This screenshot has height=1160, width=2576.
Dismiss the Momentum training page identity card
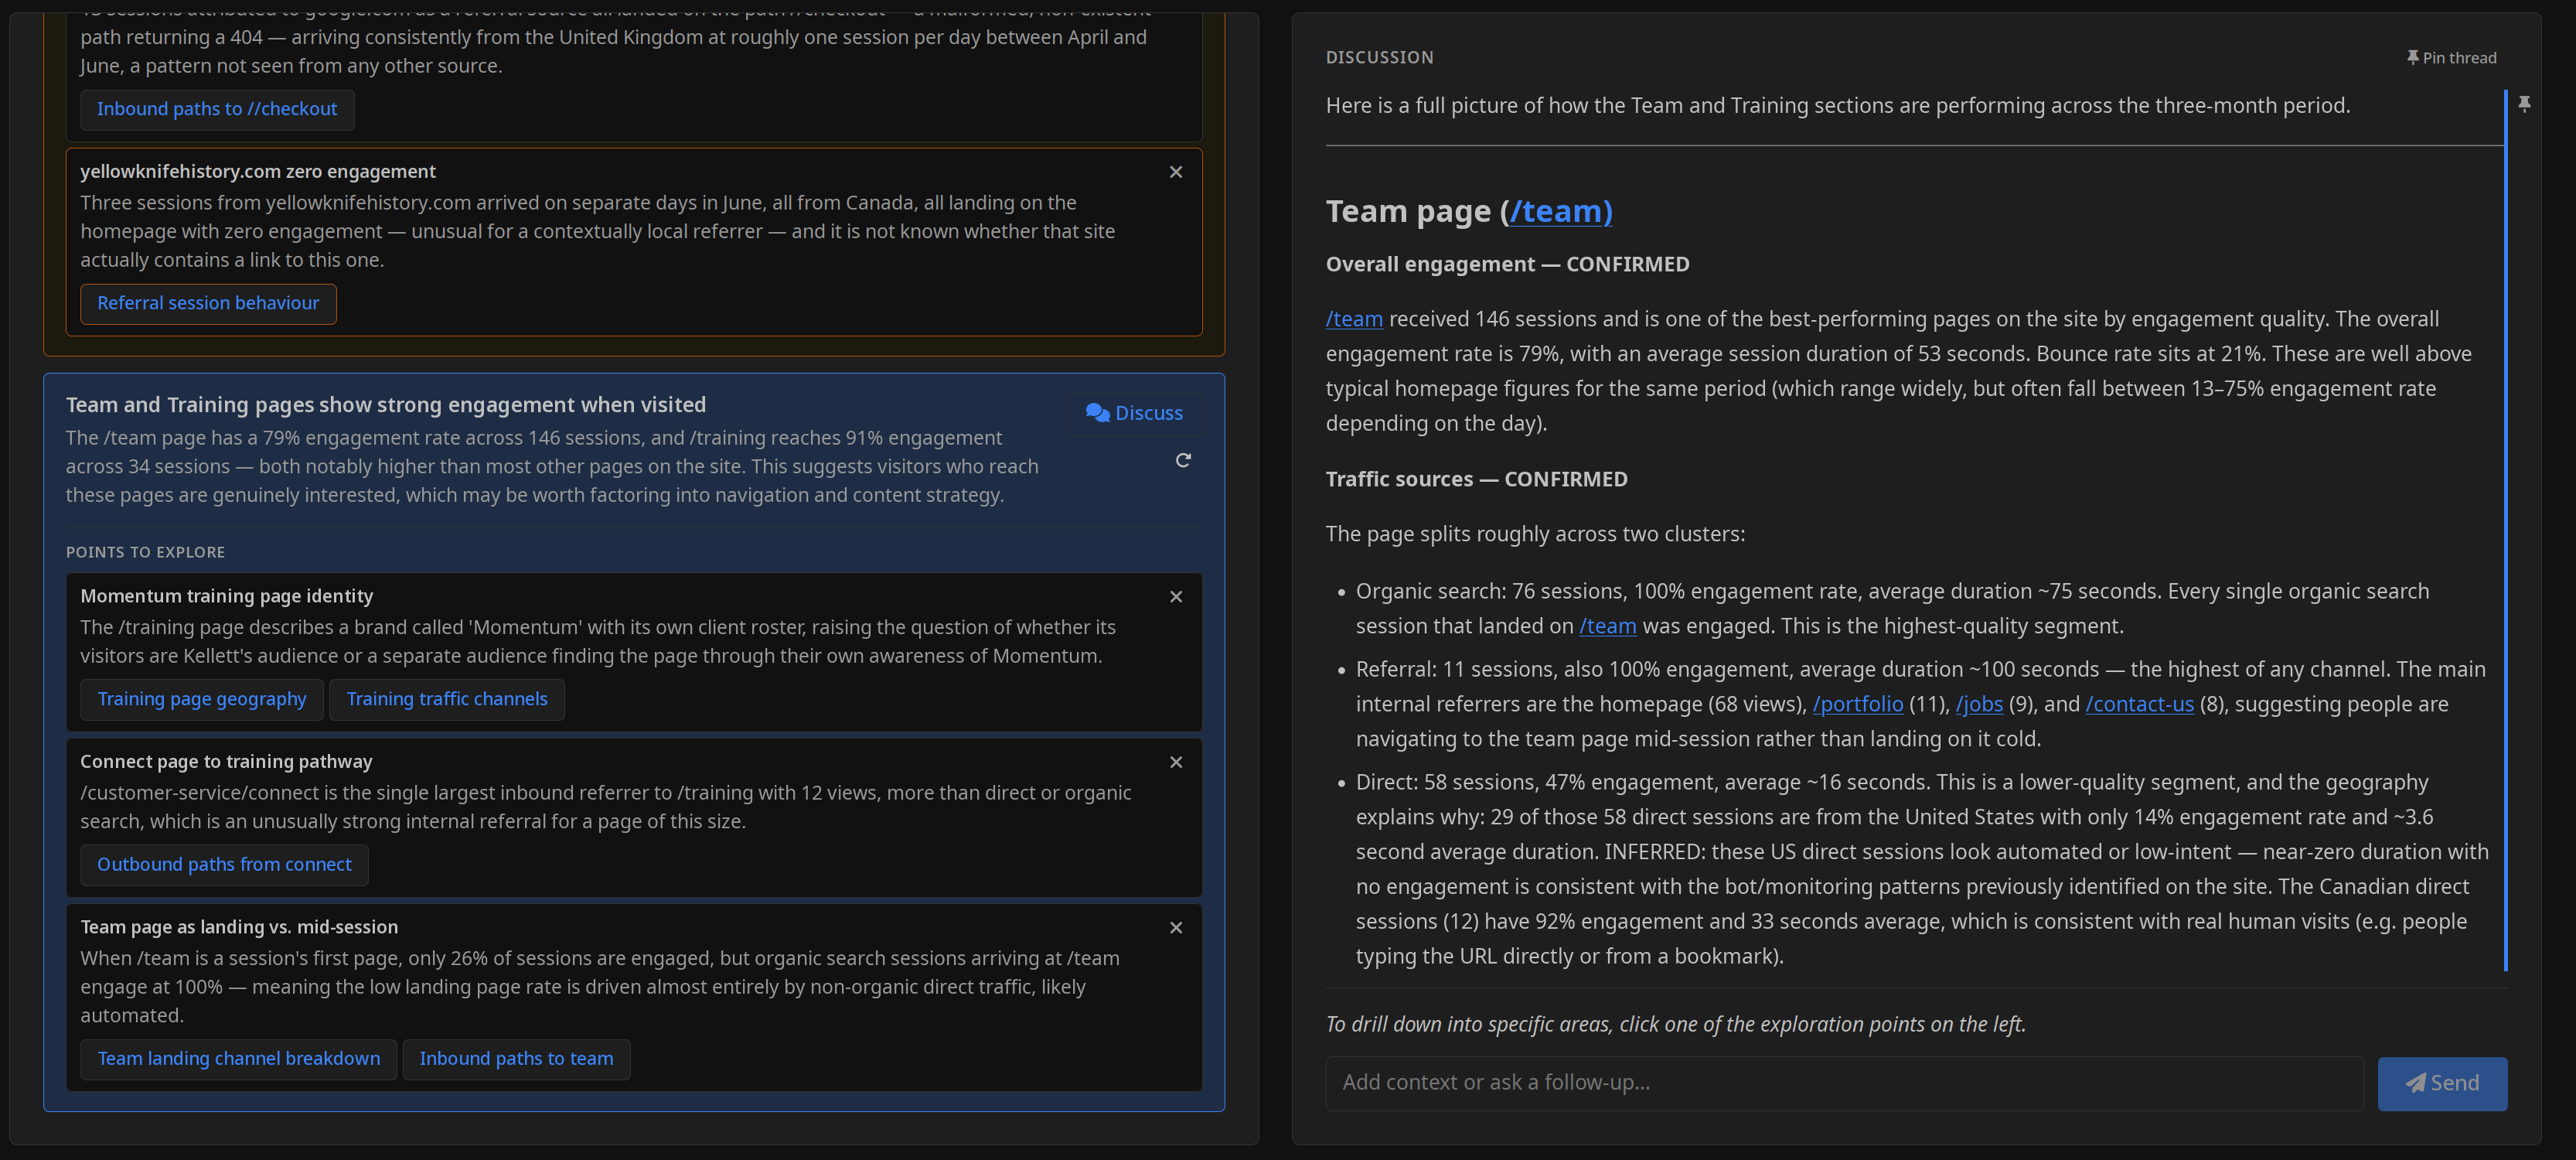click(1176, 597)
